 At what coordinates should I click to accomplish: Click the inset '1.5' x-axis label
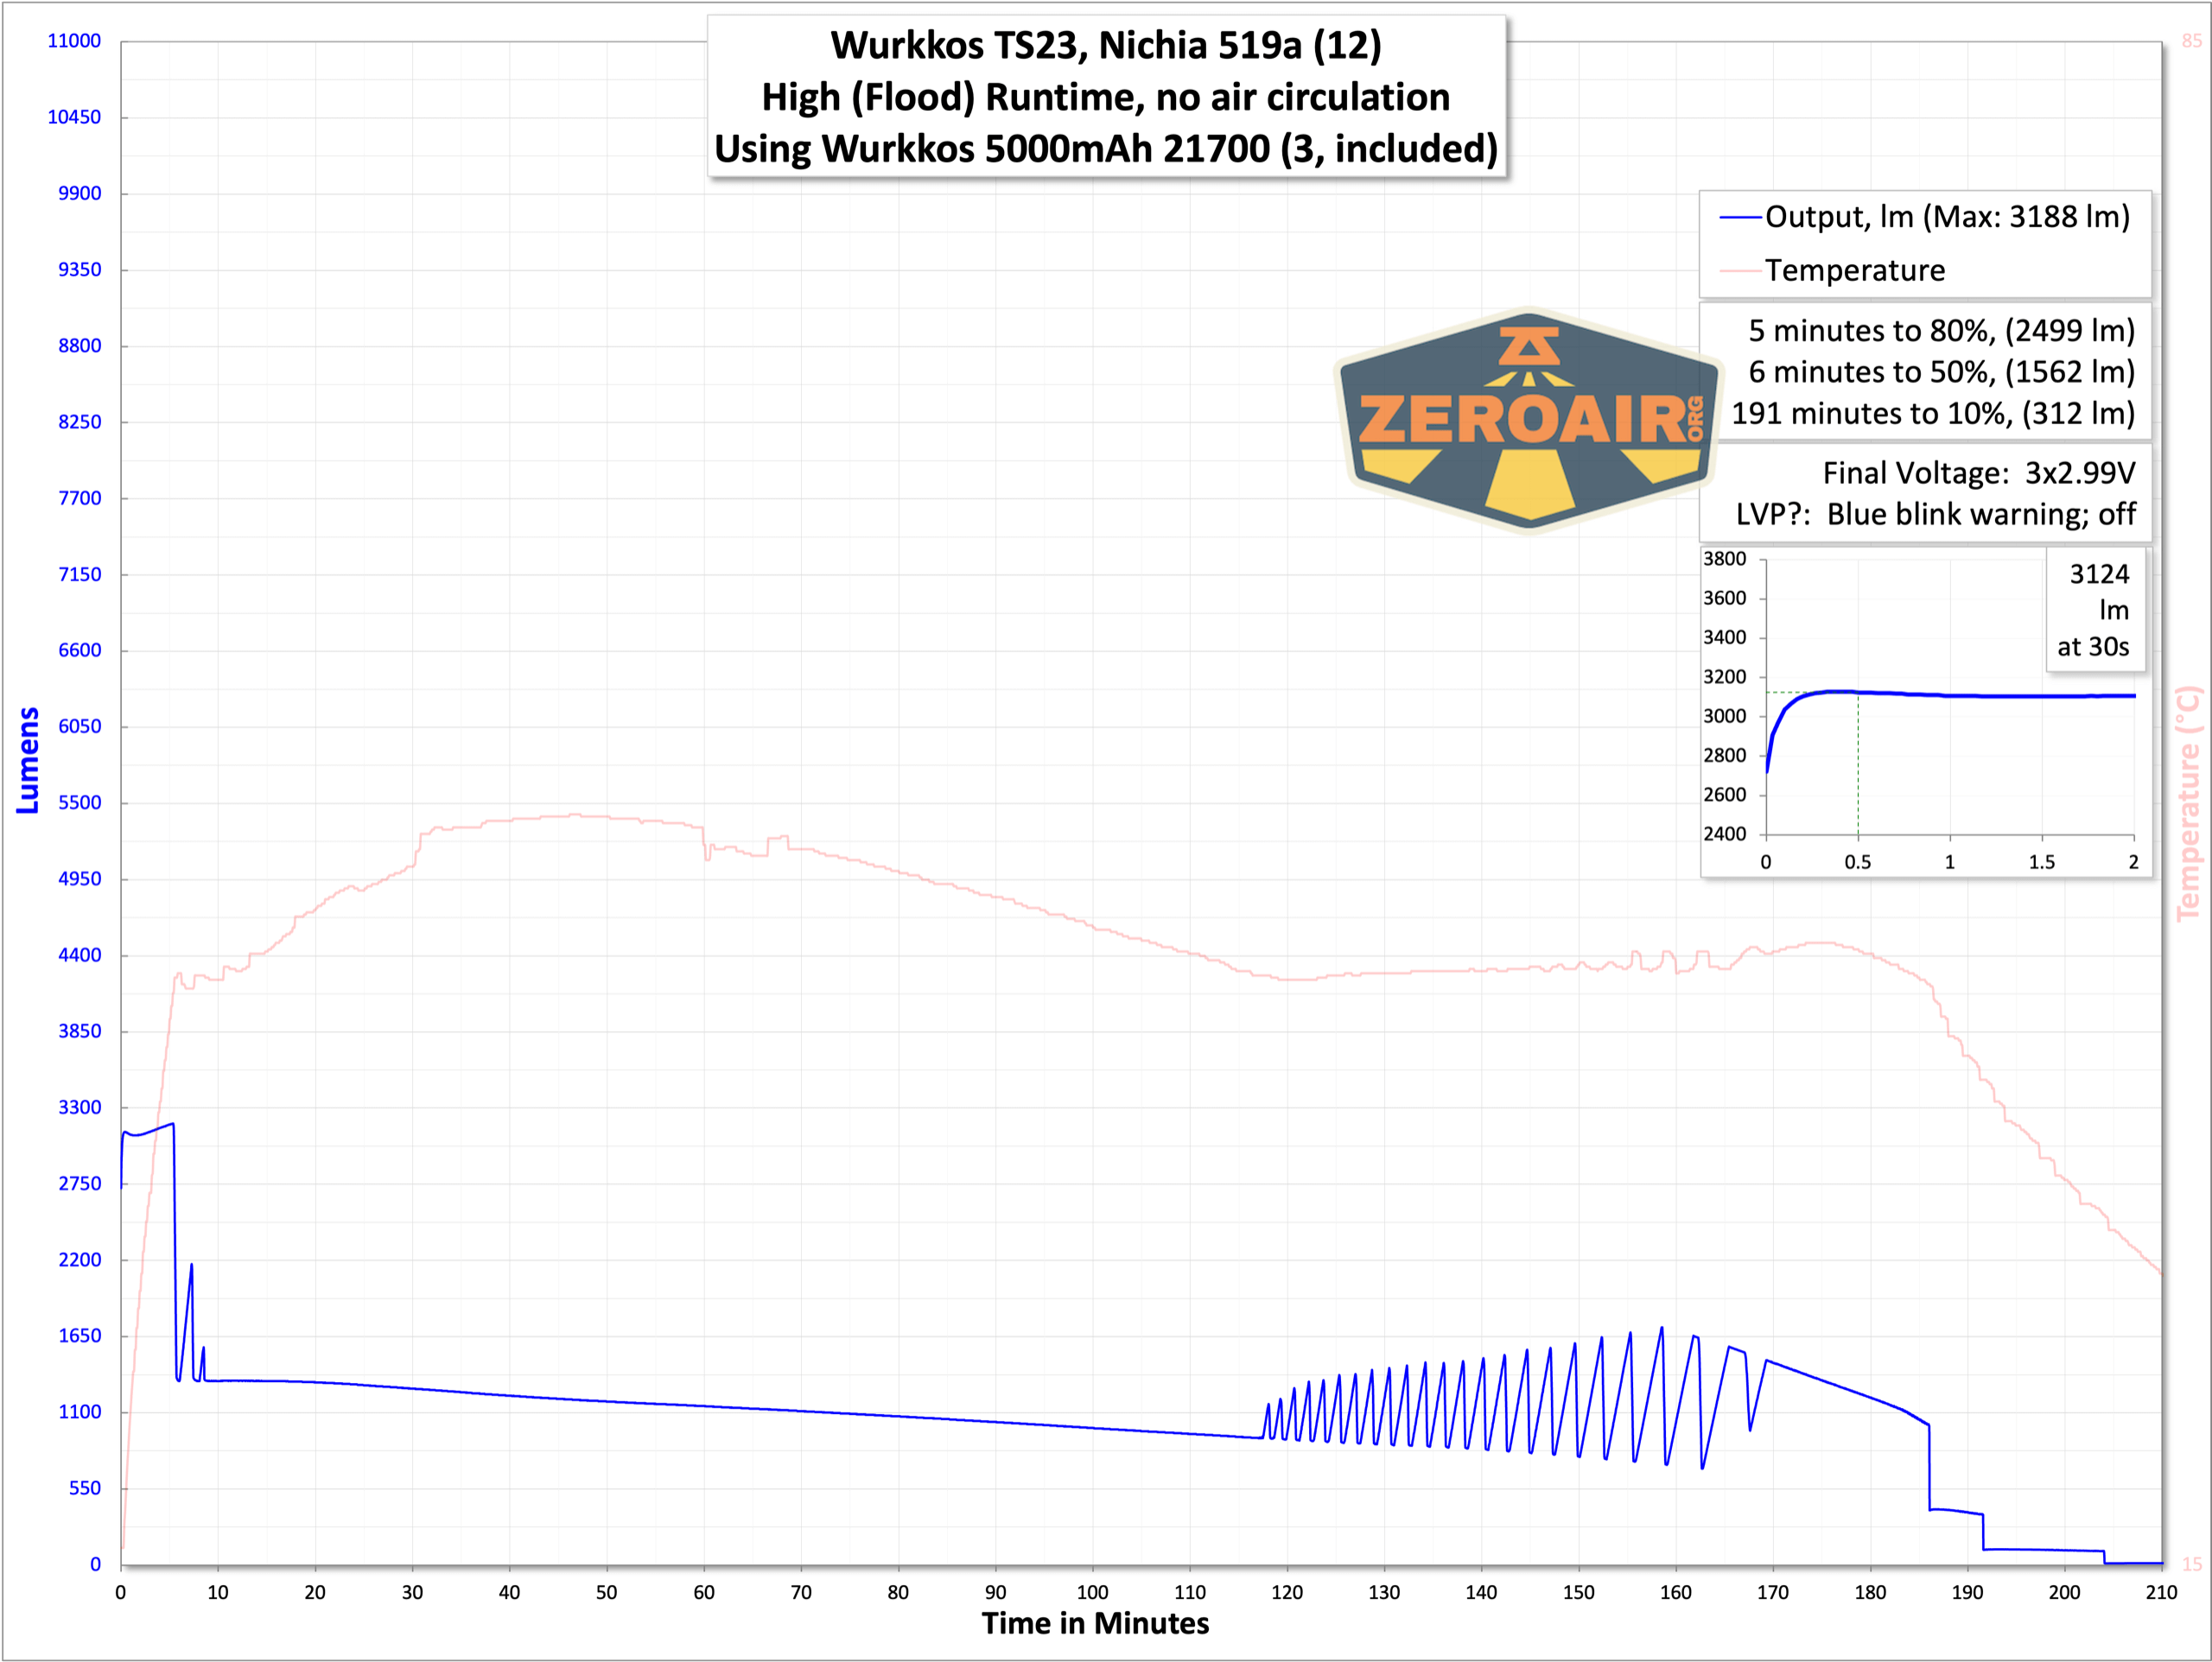coord(2042,862)
